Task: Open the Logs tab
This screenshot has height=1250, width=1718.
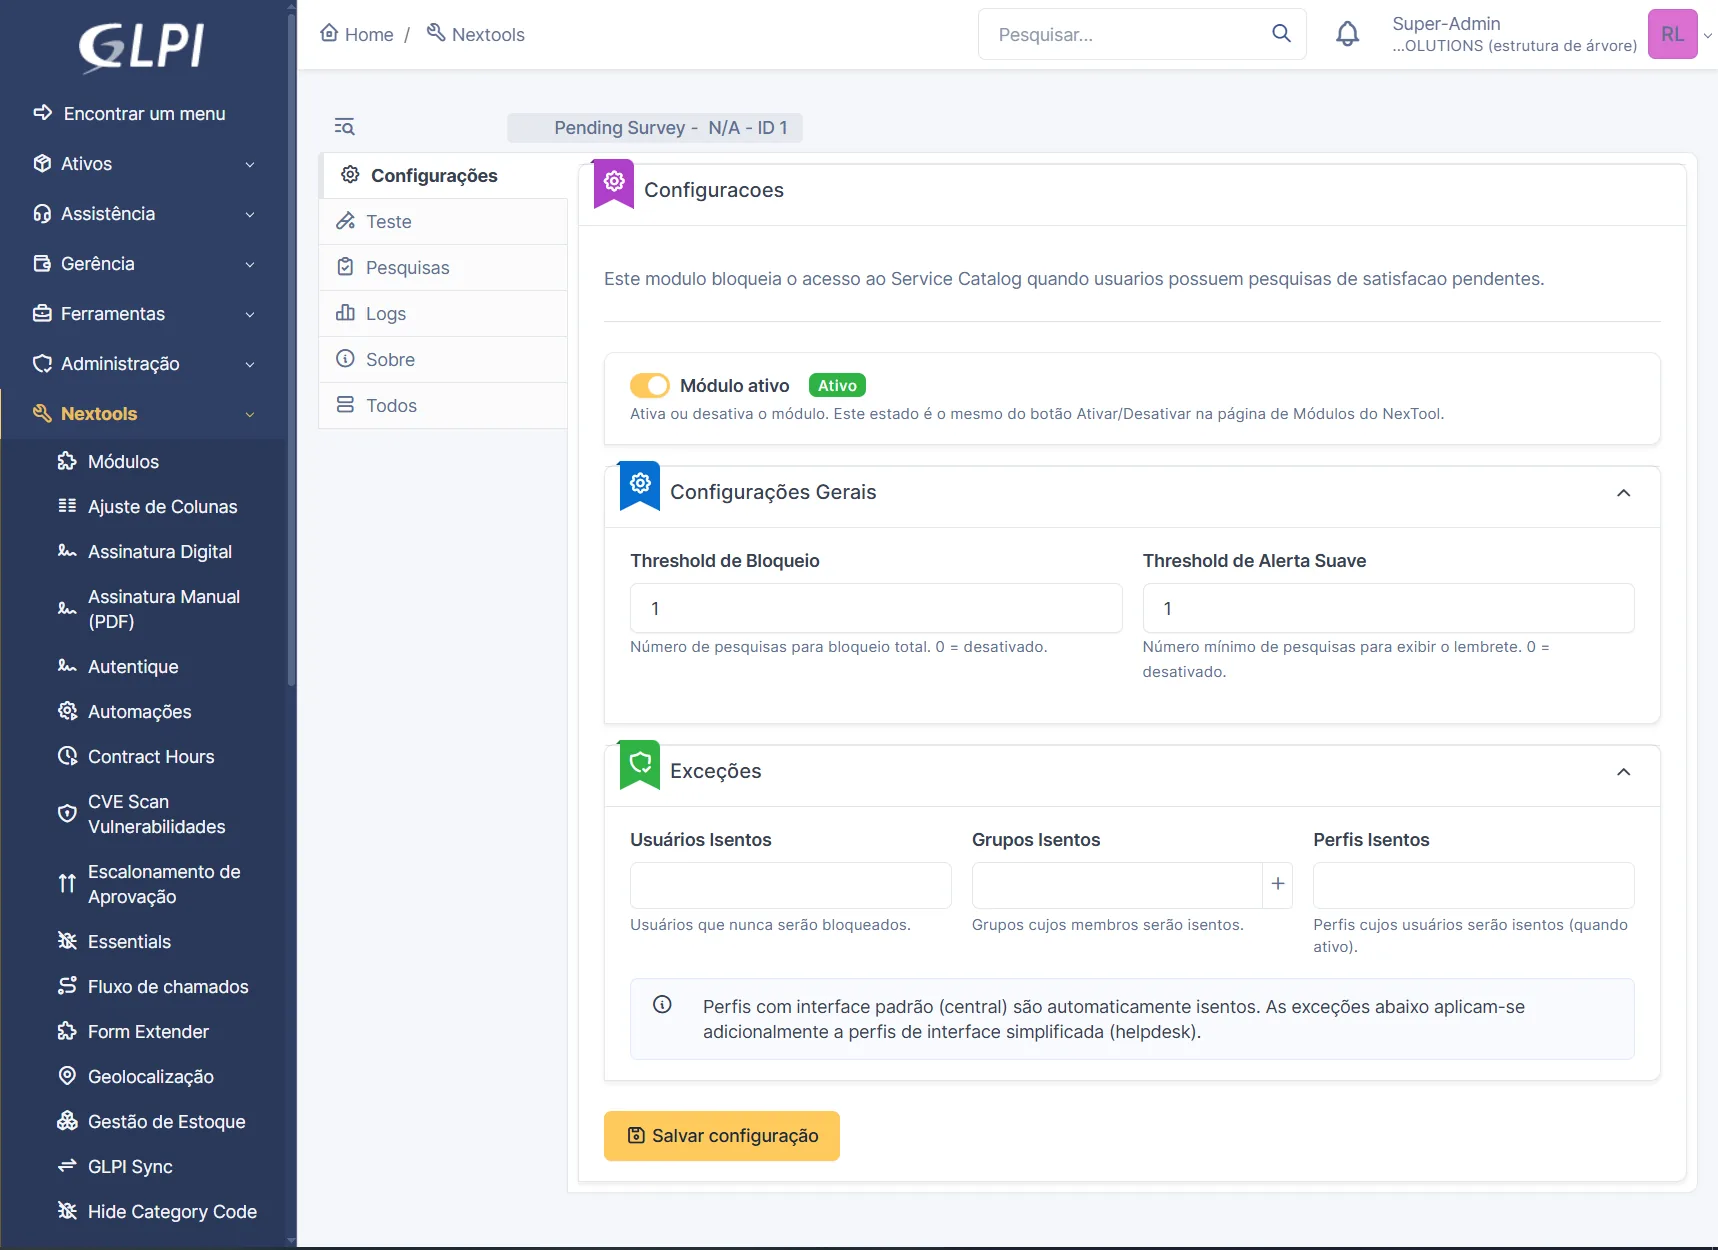Action: click(444, 314)
